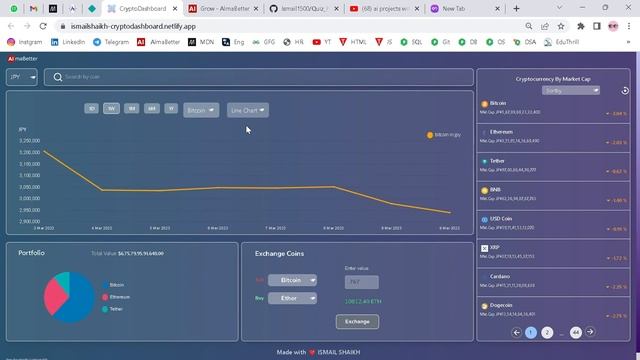The image size is (640, 360).
Task: Toggle Ethereum in portfolio pie legend
Action: pos(116,297)
